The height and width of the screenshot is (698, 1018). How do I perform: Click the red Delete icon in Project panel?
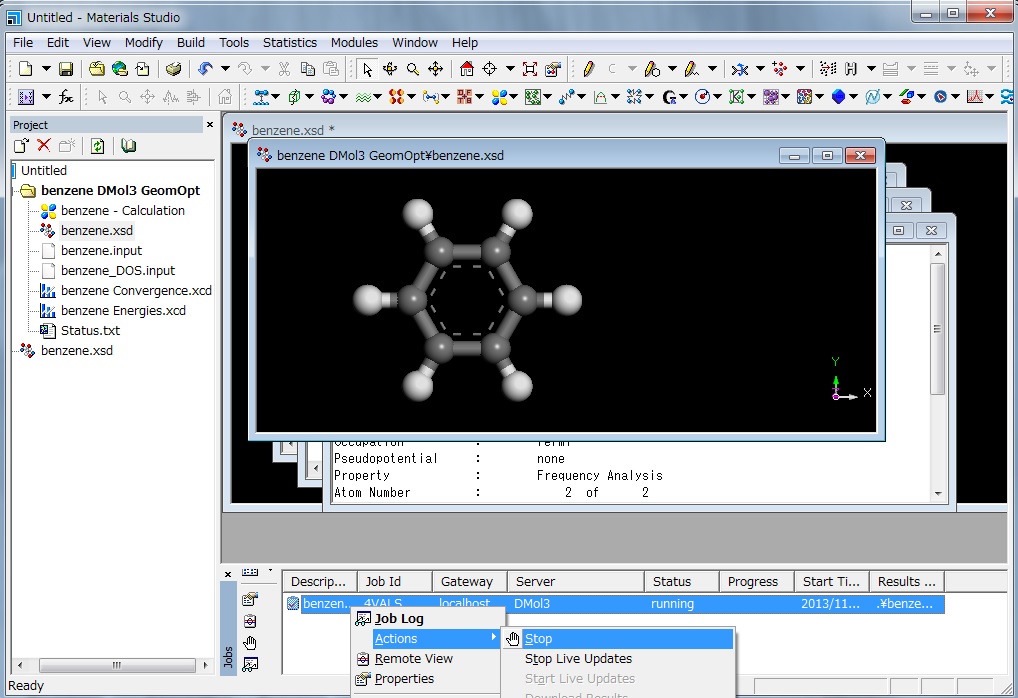44,146
